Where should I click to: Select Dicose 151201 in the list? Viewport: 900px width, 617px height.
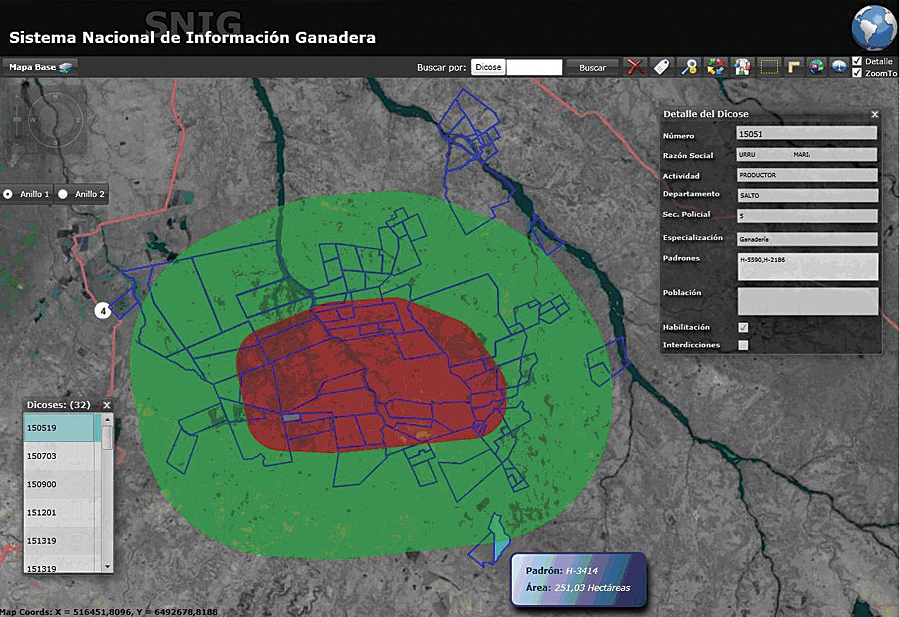62,512
